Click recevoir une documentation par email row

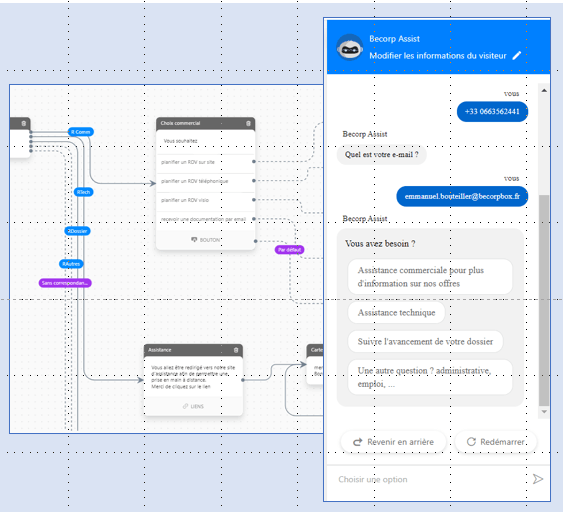tap(205, 219)
